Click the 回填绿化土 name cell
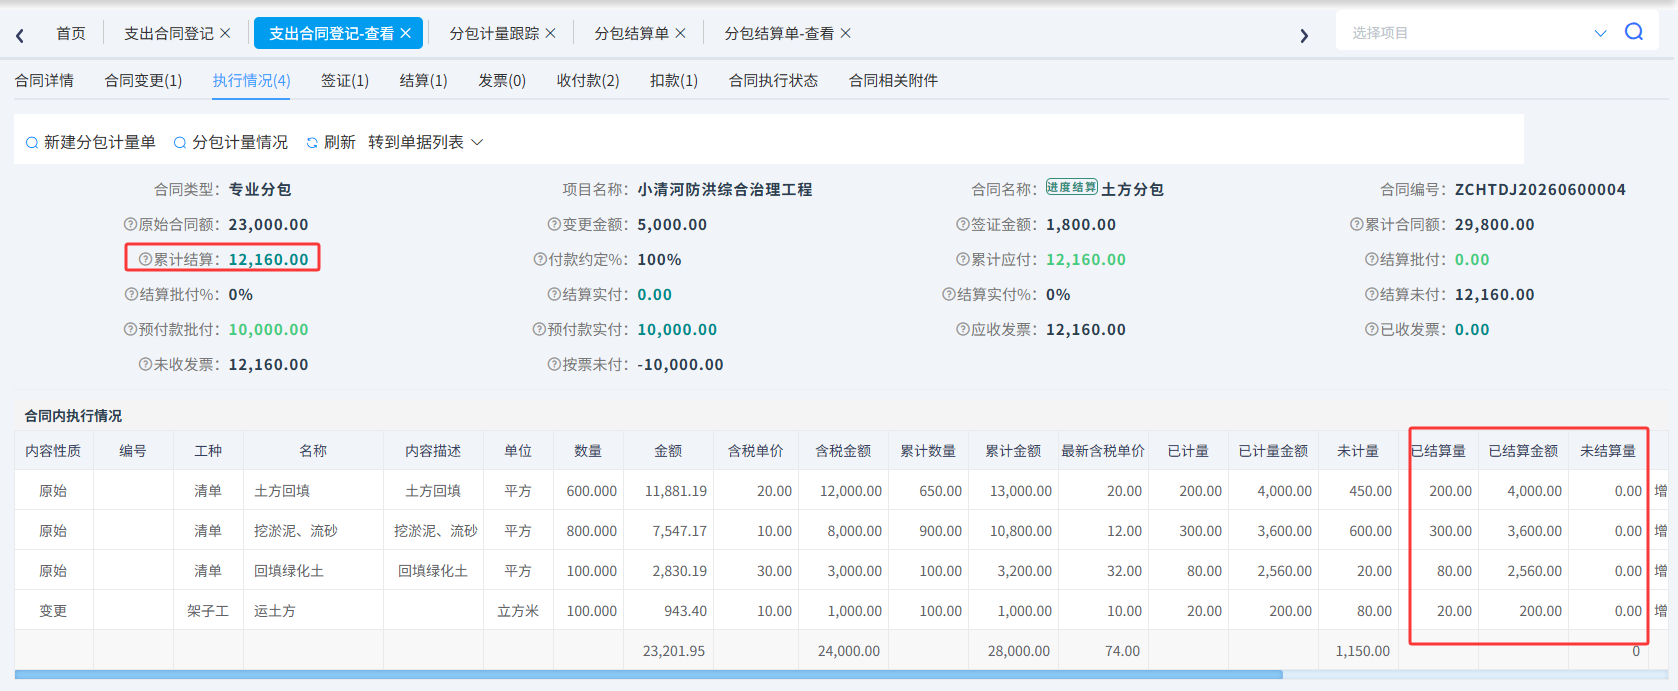 click(x=313, y=571)
